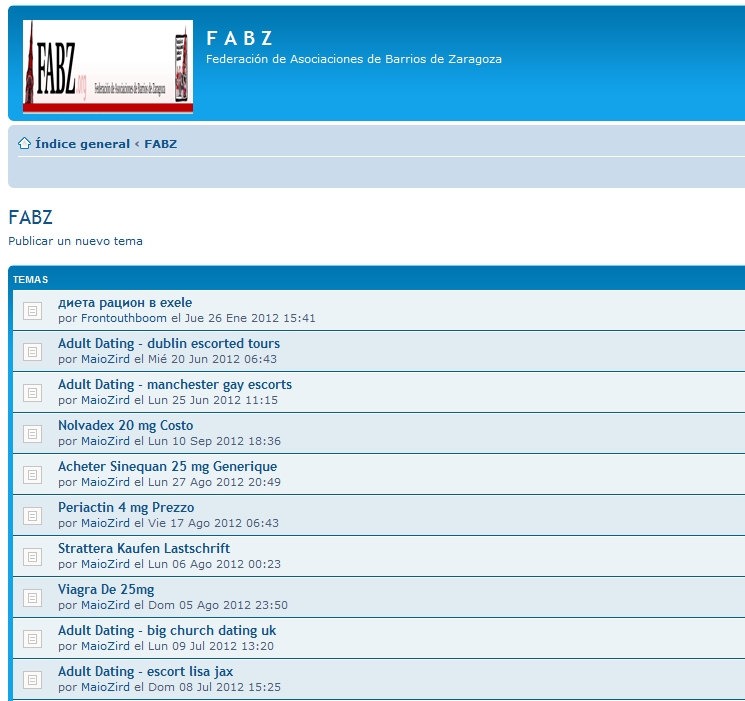745x701 pixels.
Task: Click date 'Mié 20 Jun 2012 06:43'
Action: coord(212,359)
